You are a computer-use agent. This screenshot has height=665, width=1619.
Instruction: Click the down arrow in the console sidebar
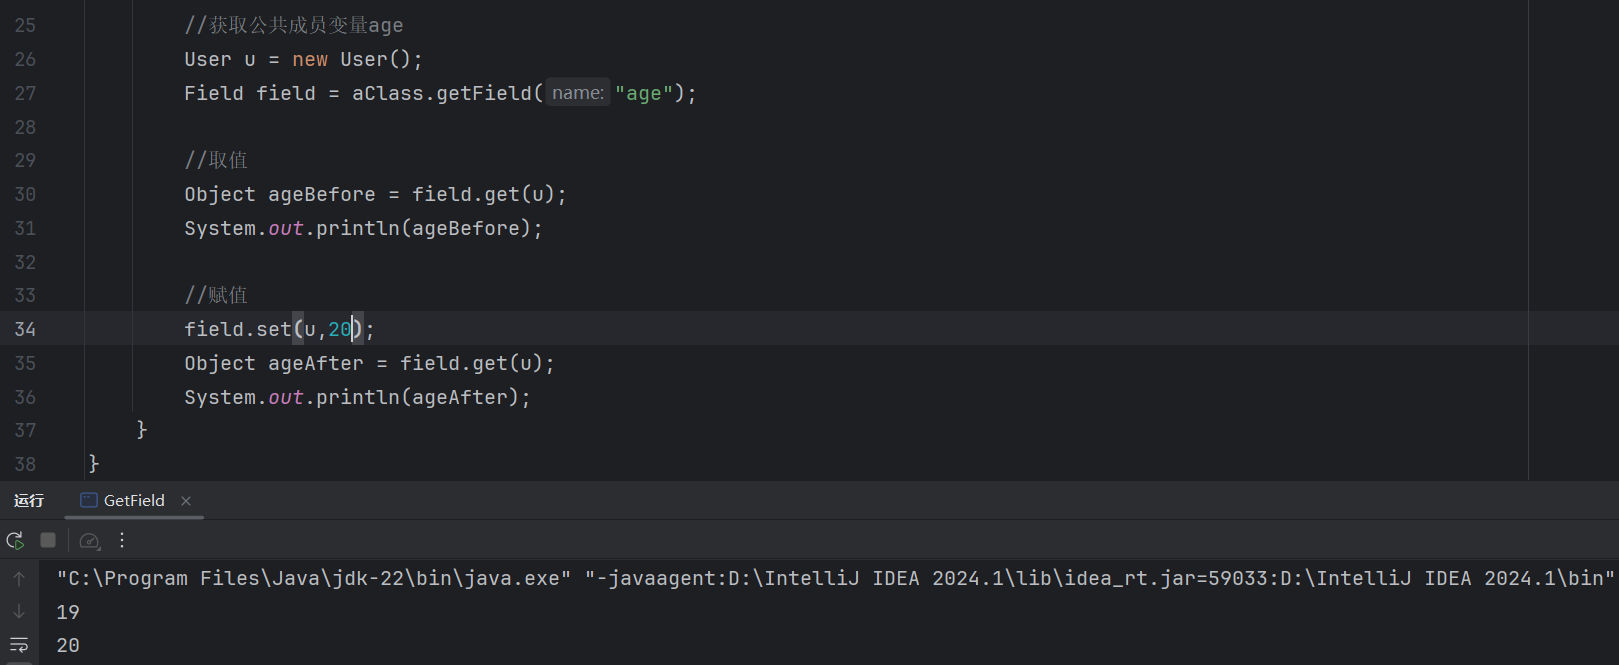click(x=19, y=612)
